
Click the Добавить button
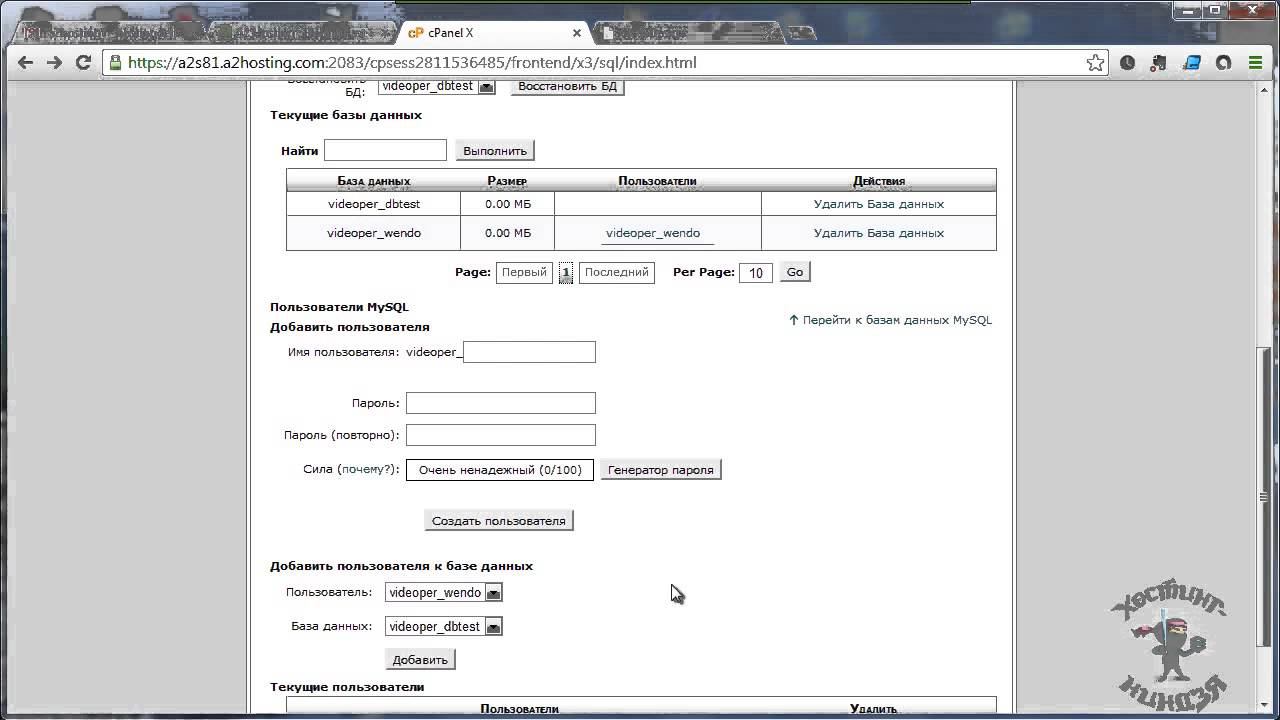(420, 660)
